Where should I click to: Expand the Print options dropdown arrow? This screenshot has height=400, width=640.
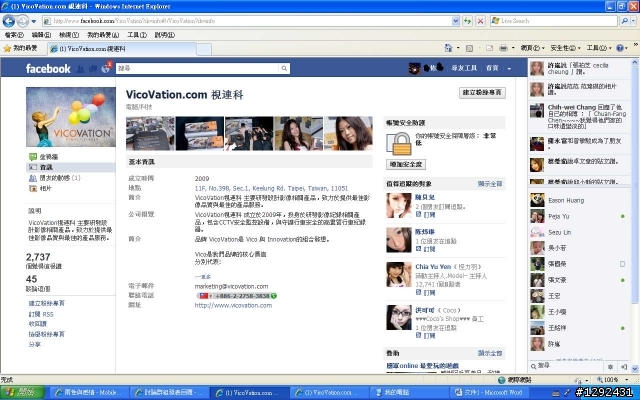513,48
